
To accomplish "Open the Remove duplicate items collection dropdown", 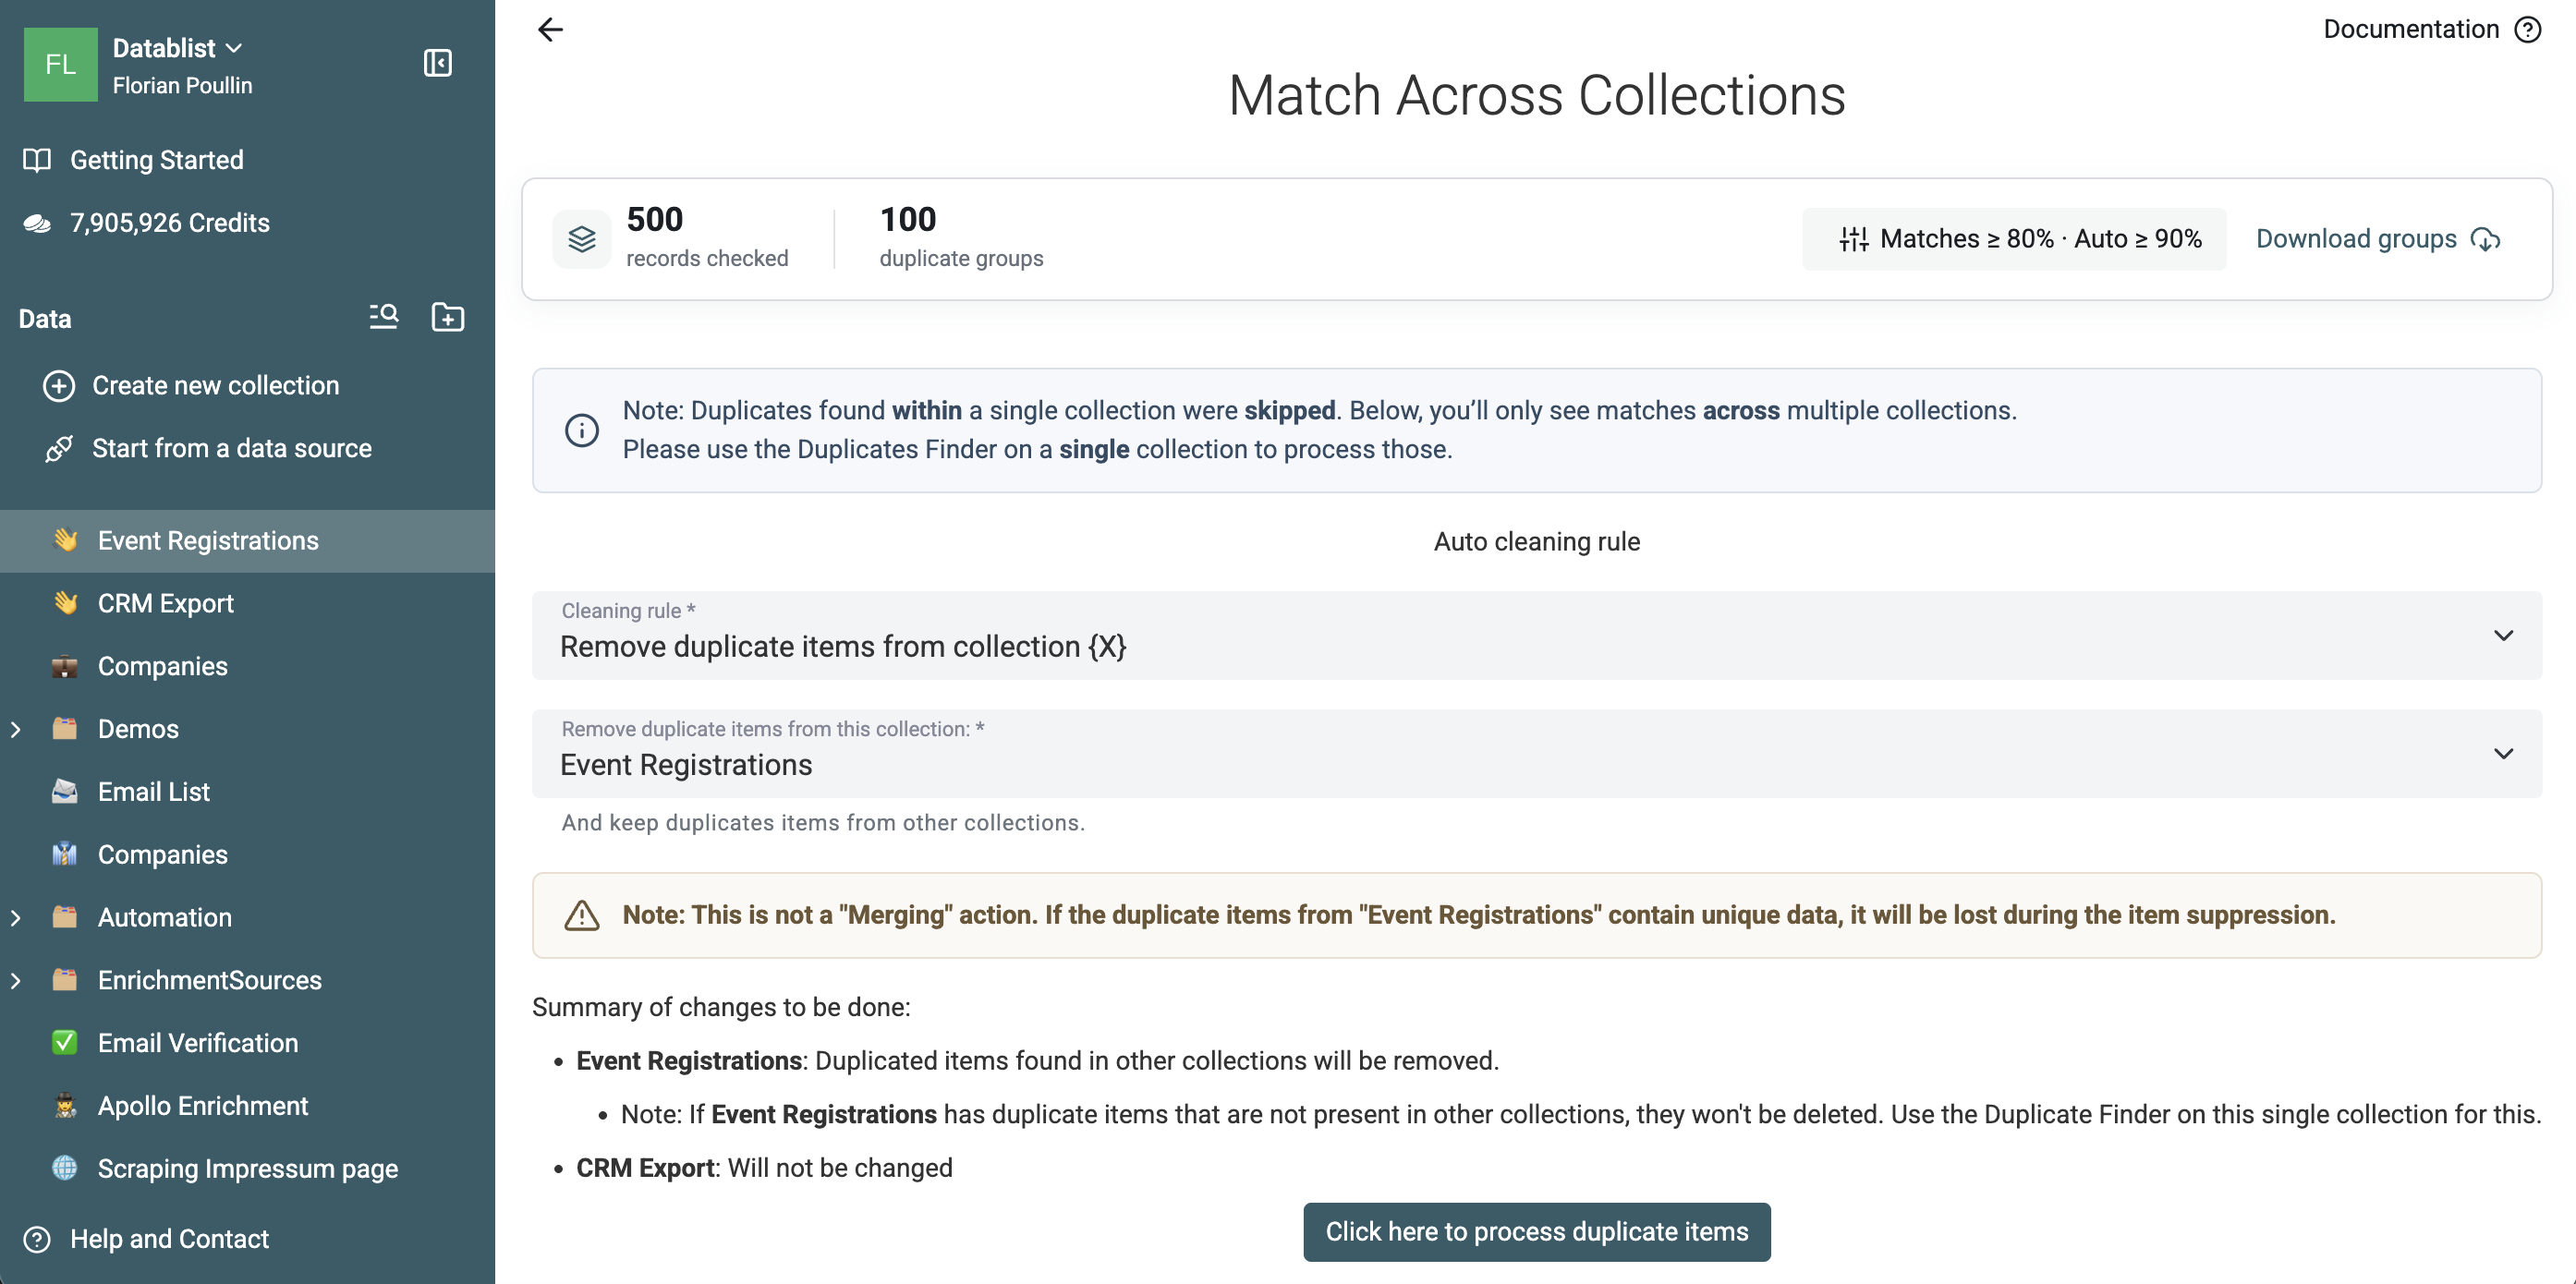I will (x=1536, y=753).
